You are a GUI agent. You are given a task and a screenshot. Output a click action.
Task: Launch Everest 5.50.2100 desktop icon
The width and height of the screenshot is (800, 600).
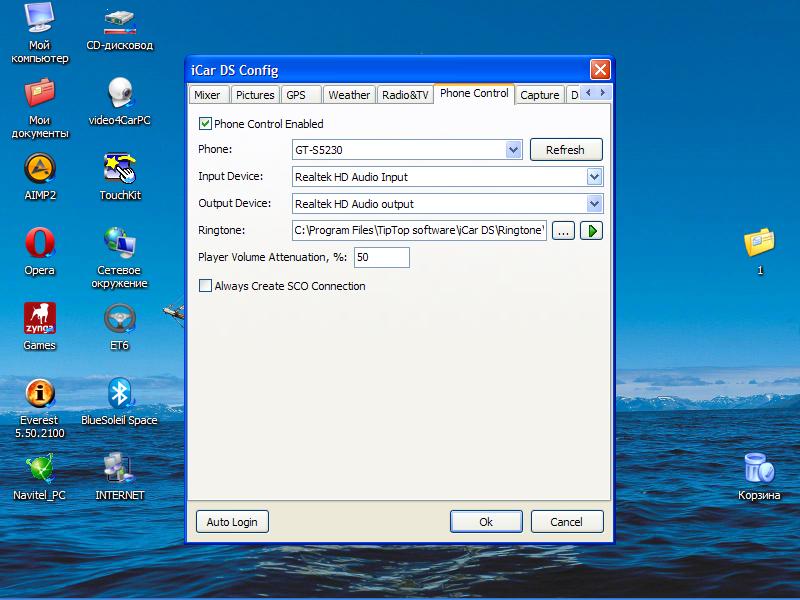(40, 393)
